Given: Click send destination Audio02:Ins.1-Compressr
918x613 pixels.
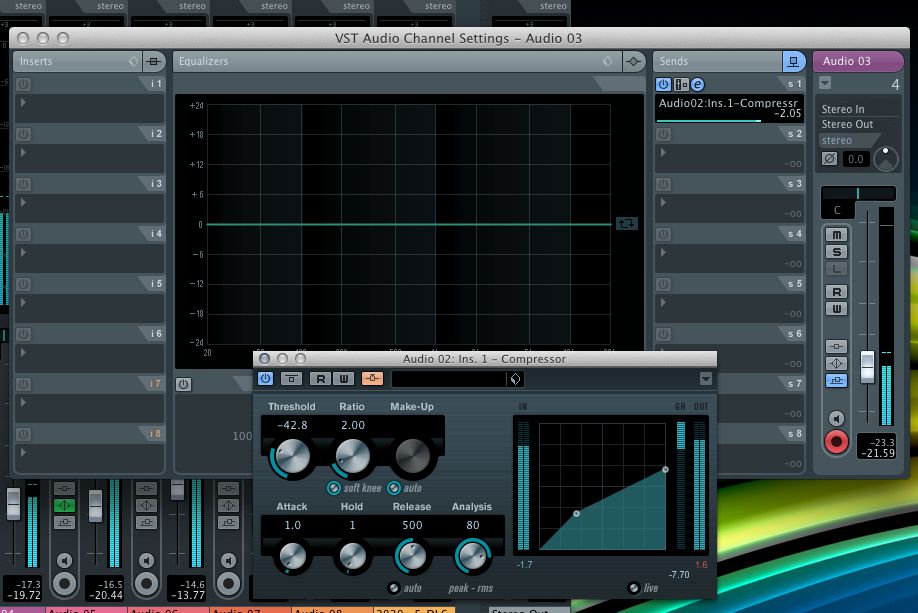Looking at the screenshot, I should 728,103.
